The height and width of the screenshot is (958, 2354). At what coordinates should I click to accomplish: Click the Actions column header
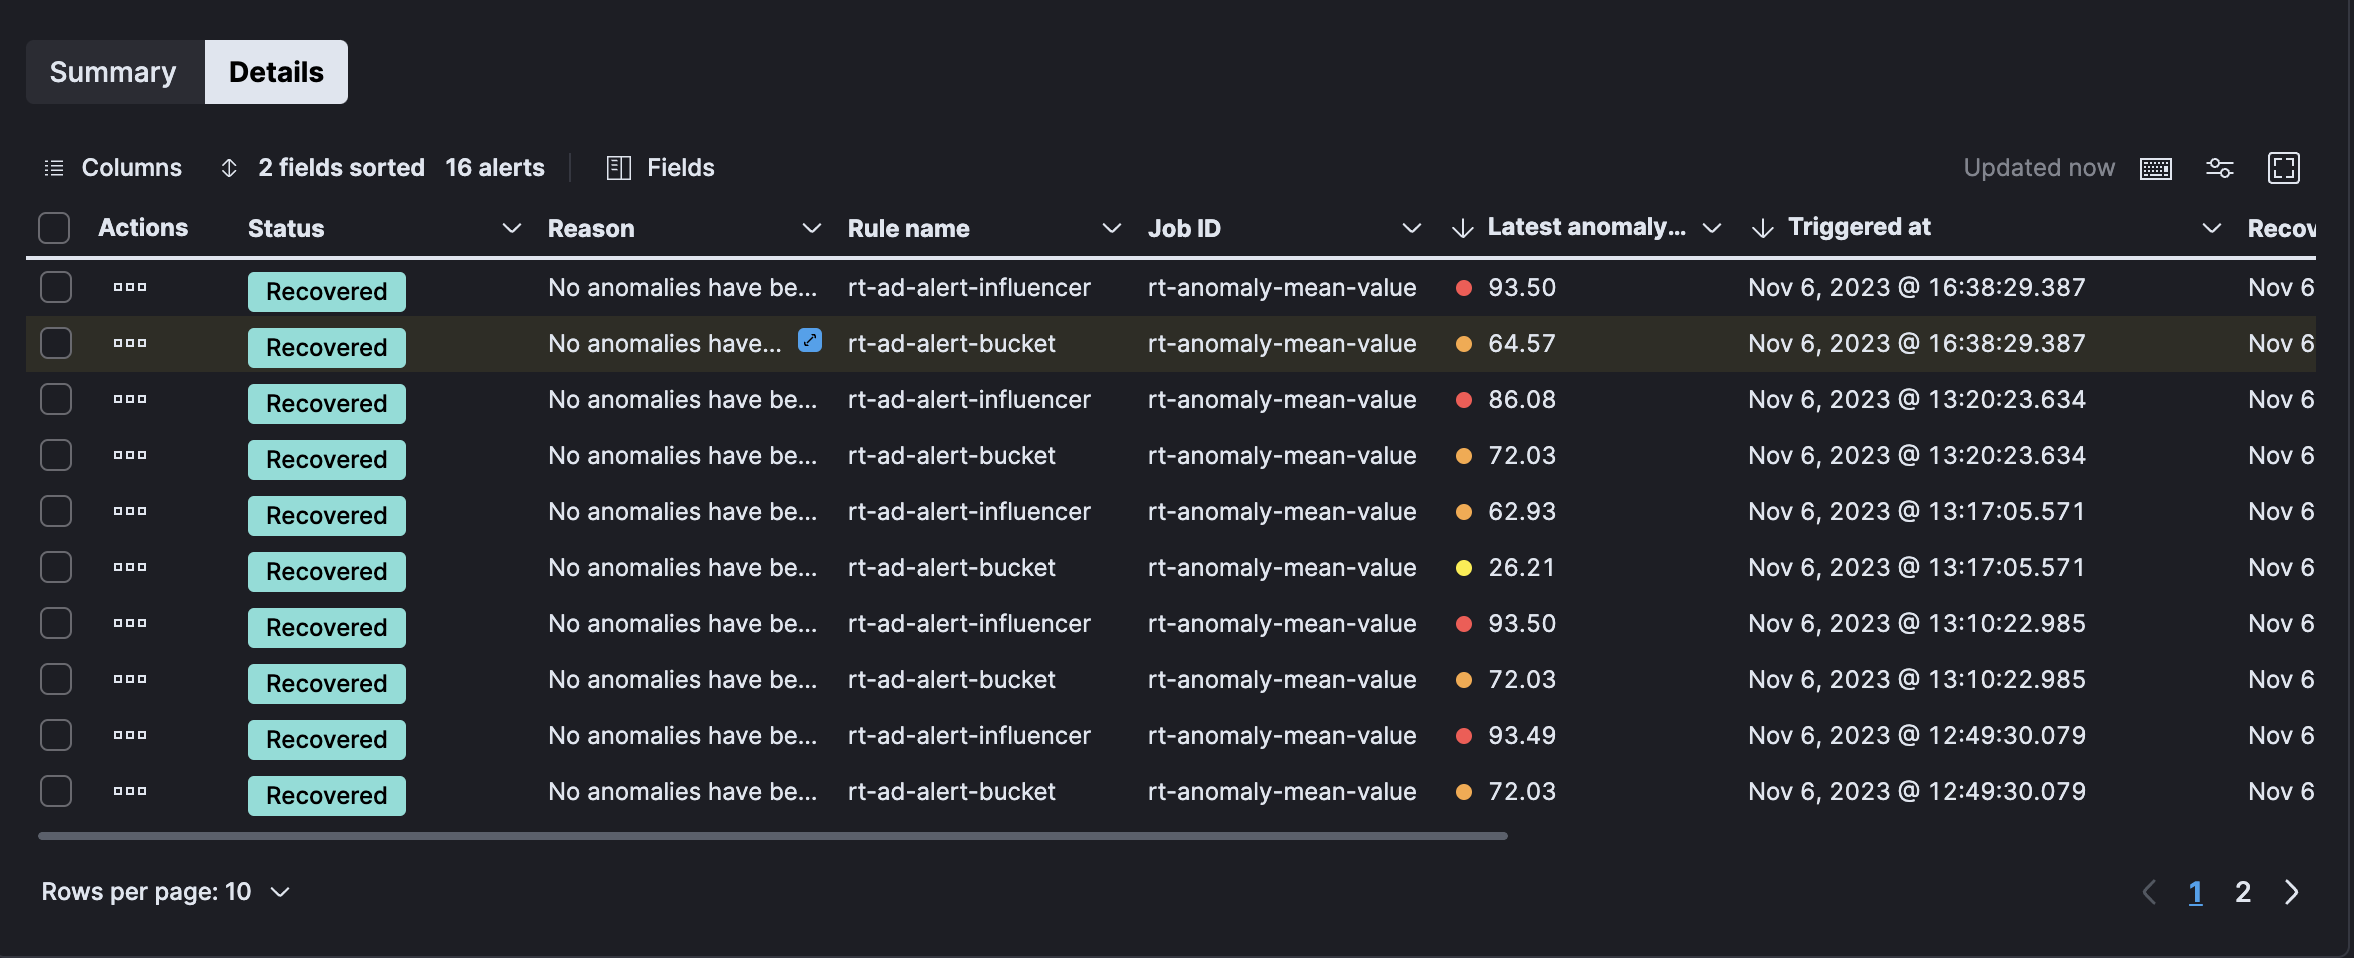[x=143, y=228]
